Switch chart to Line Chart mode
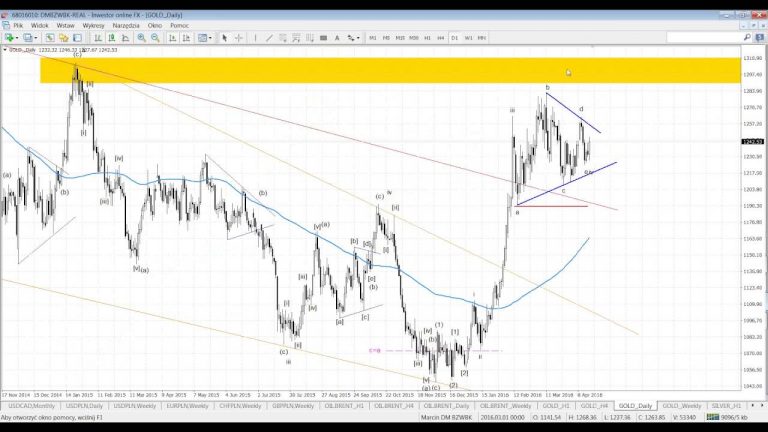 (x=125, y=38)
